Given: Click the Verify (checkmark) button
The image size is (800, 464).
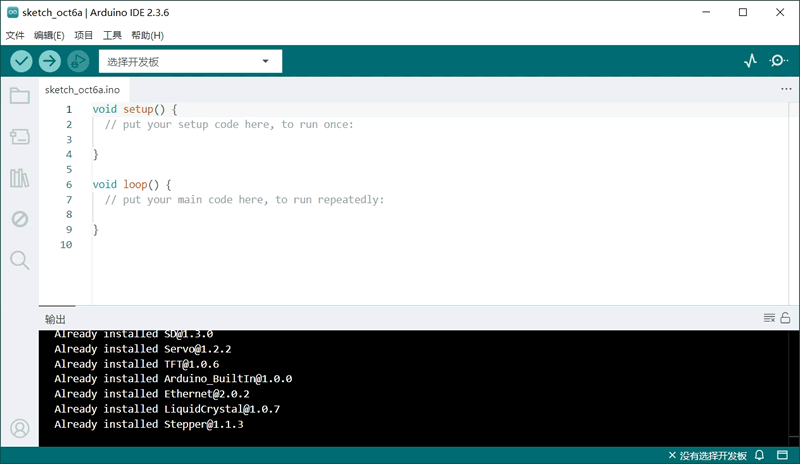Looking at the screenshot, I should [21, 61].
